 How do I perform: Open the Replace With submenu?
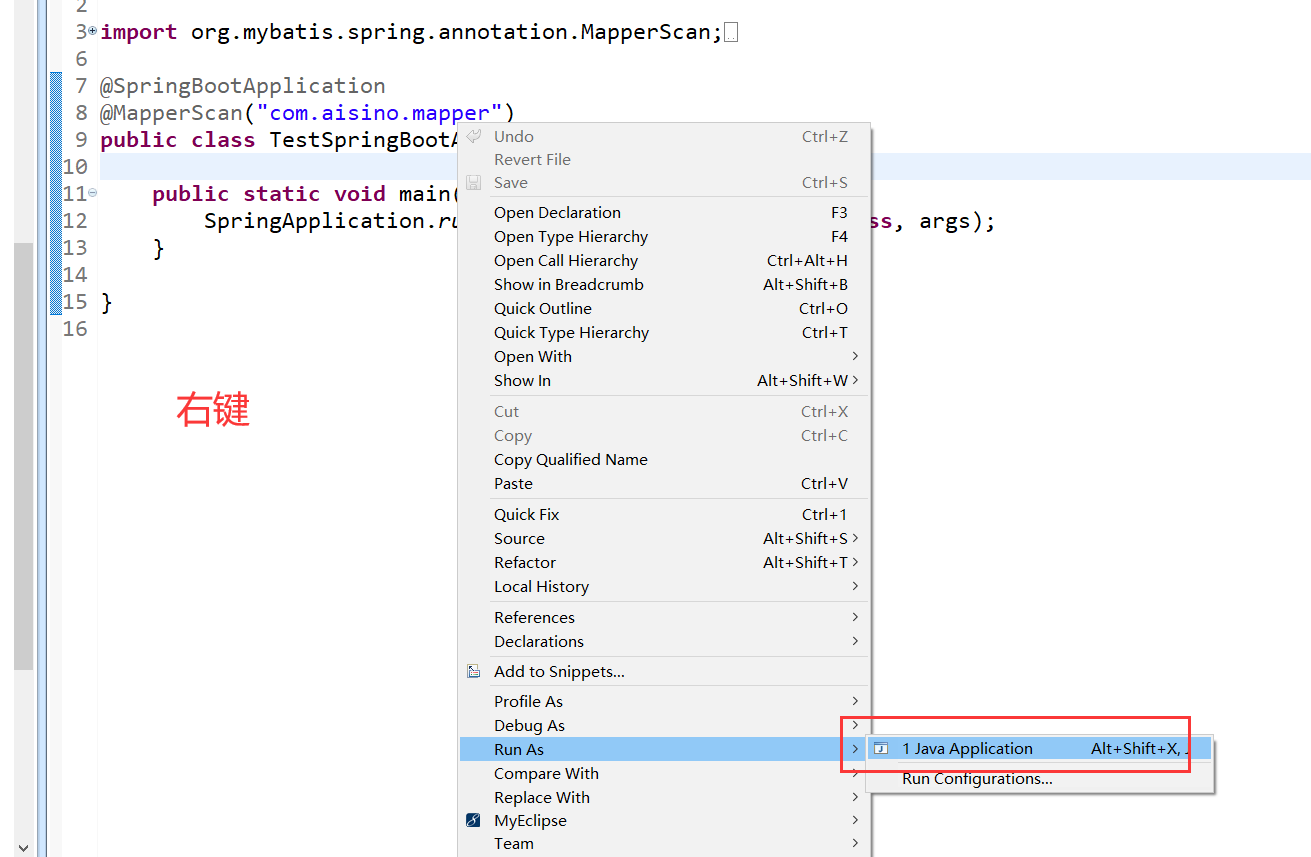click(665, 797)
